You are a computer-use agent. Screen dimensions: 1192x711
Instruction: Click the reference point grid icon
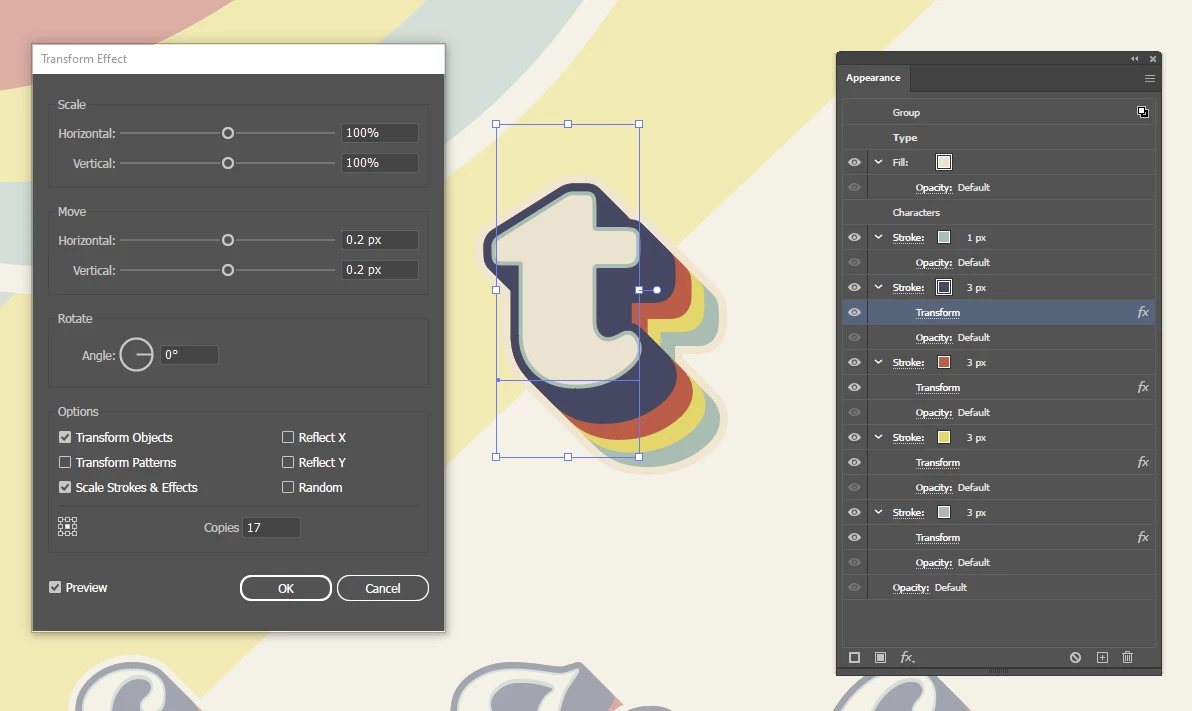coord(68,527)
